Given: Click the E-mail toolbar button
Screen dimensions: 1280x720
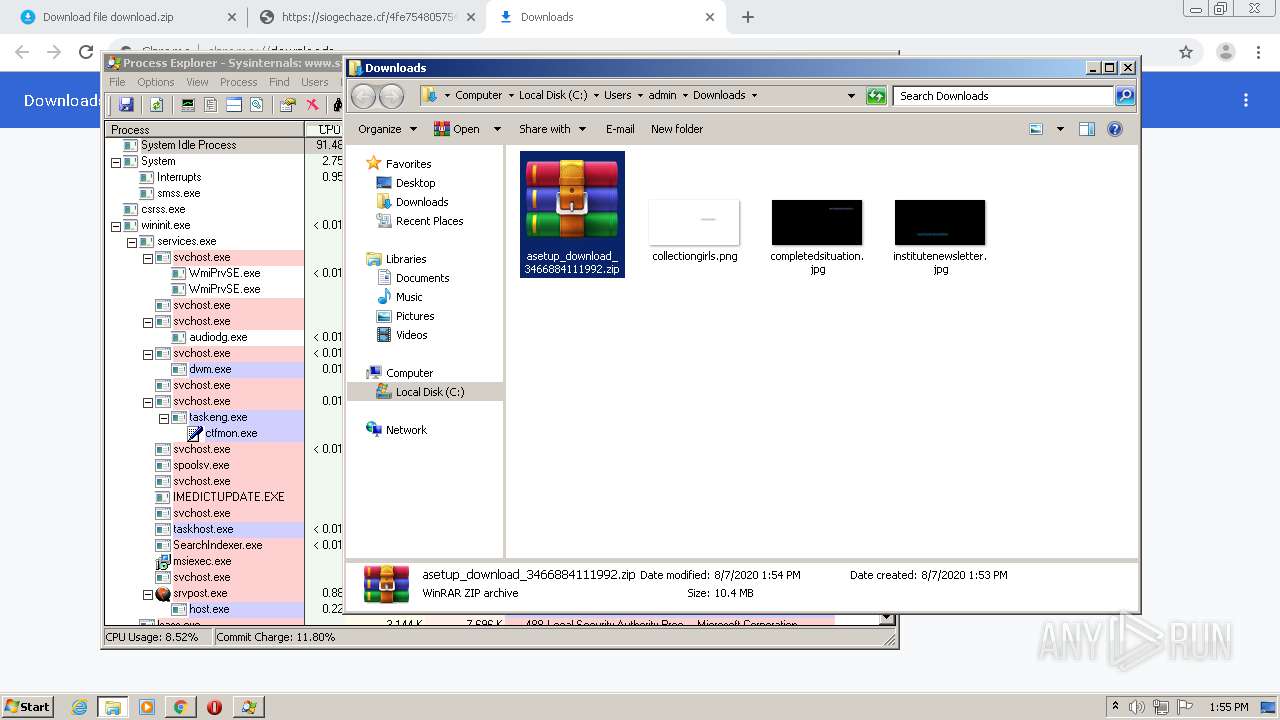Looking at the screenshot, I should coord(620,129).
